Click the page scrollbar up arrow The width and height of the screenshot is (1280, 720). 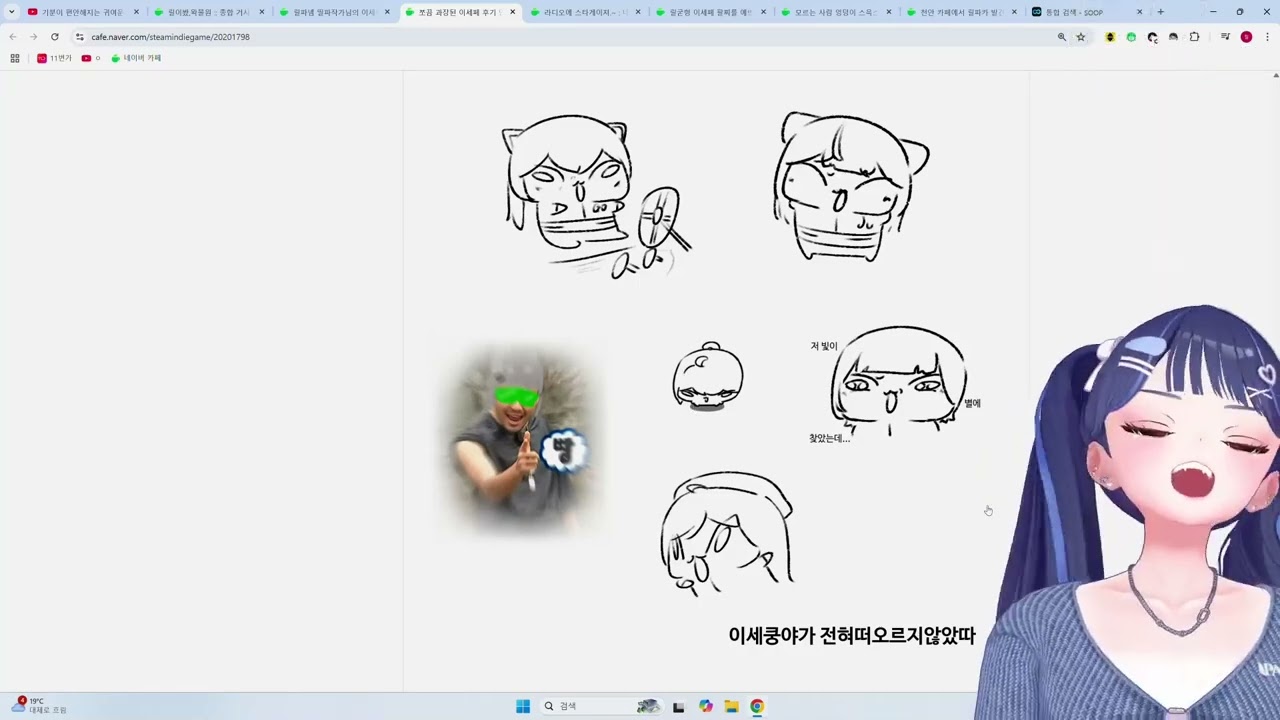(1275, 75)
